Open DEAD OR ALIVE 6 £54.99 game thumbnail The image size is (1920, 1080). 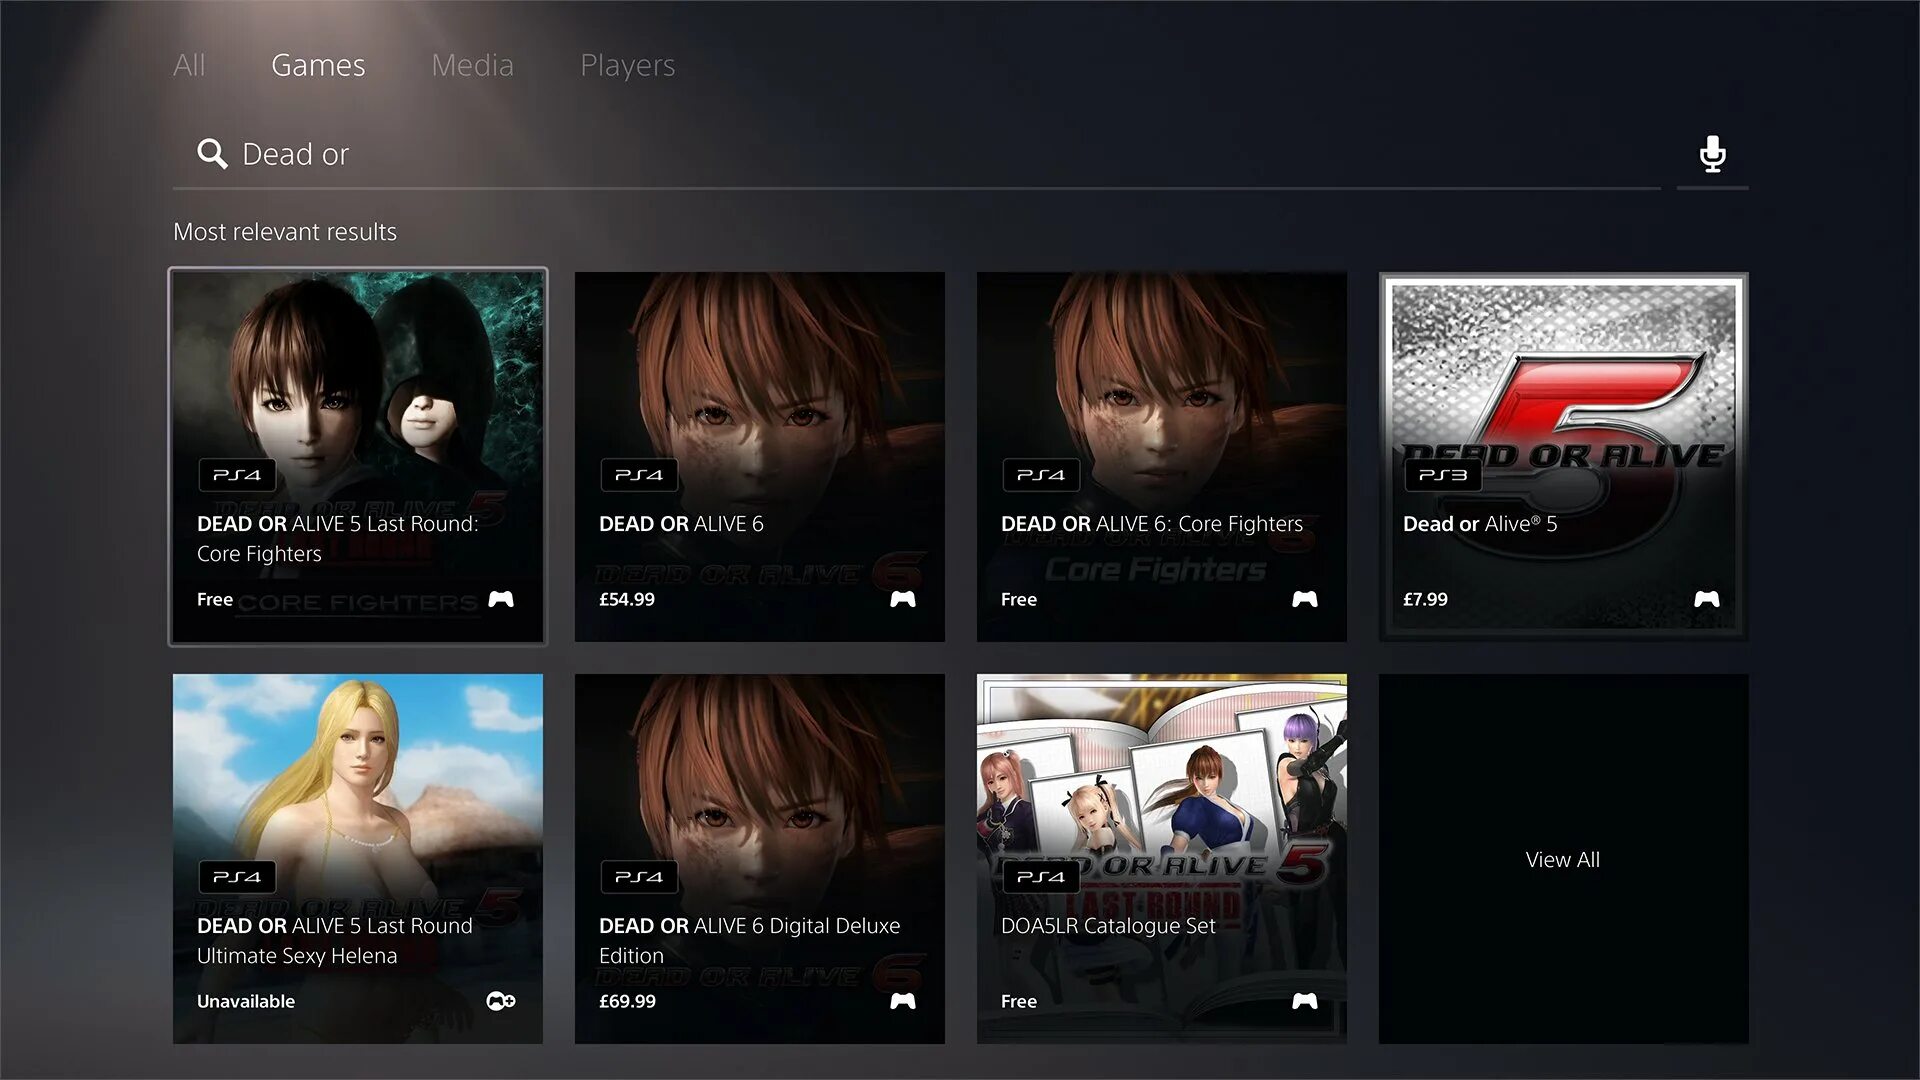coord(759,380)
